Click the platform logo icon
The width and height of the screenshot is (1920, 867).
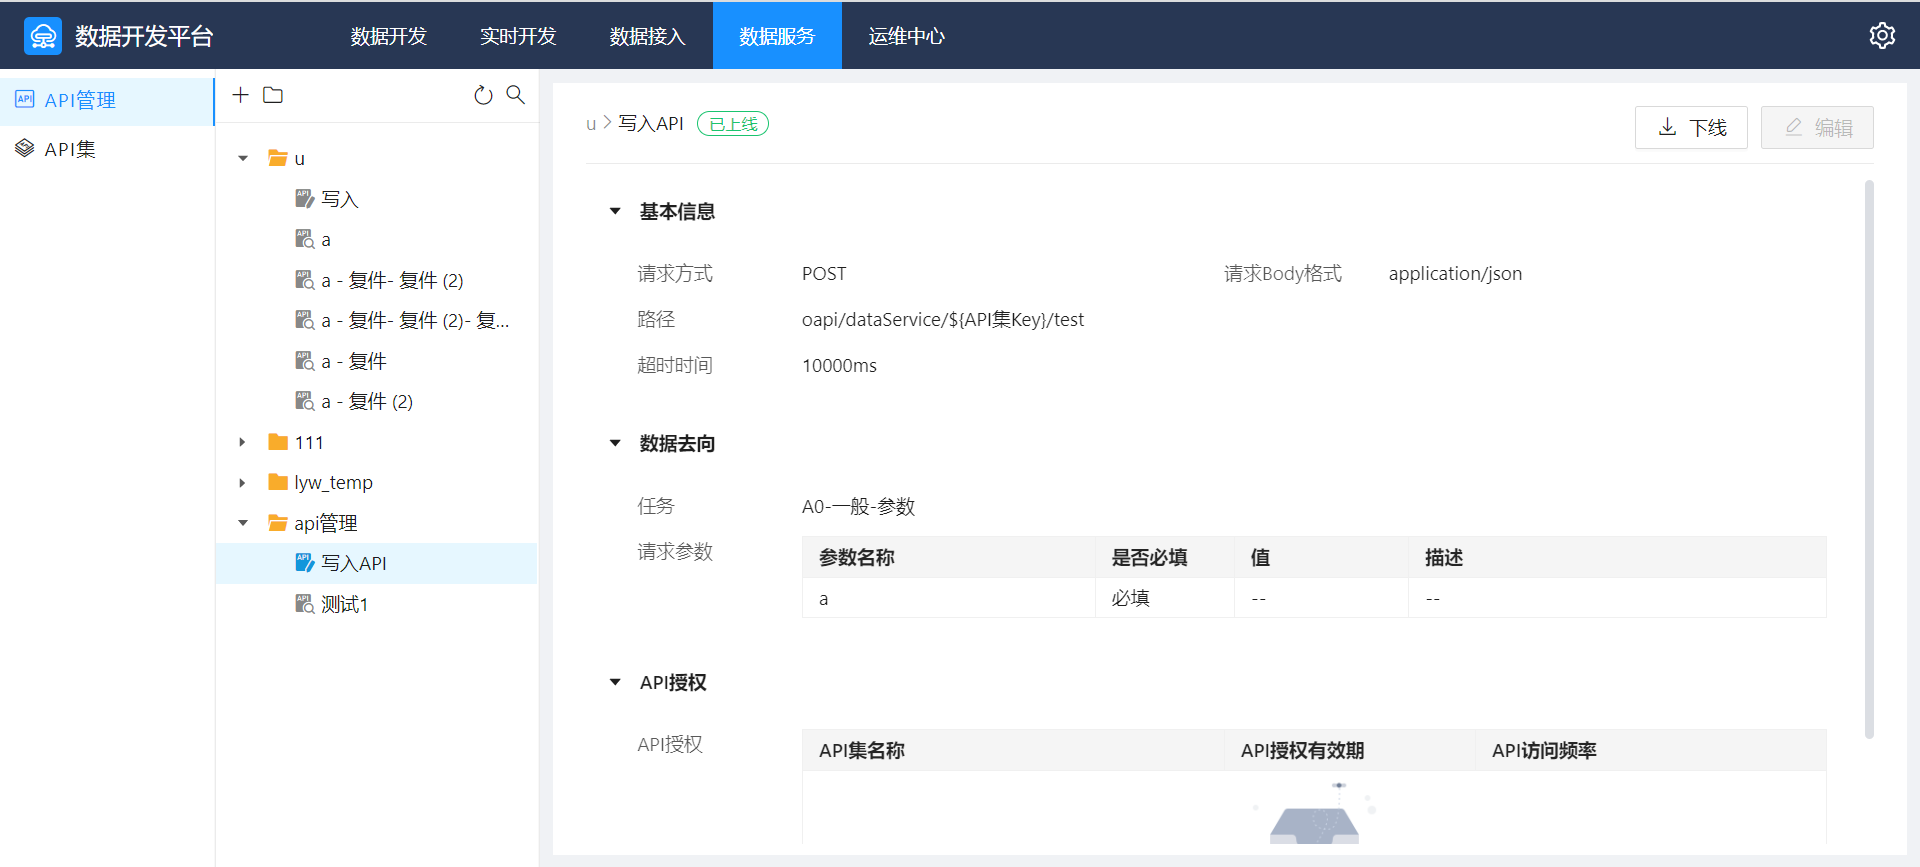click(43, 36)
